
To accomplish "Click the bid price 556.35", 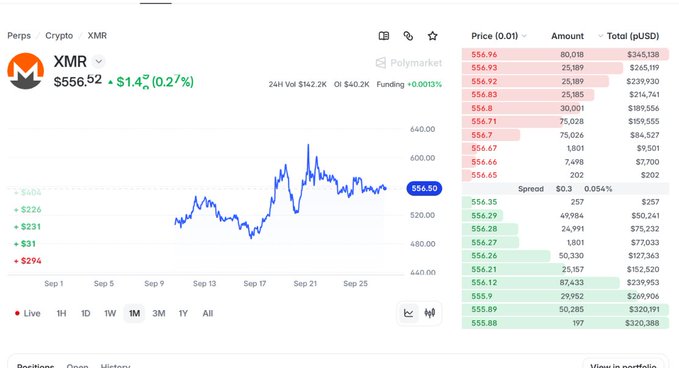I will pos(484,202).
